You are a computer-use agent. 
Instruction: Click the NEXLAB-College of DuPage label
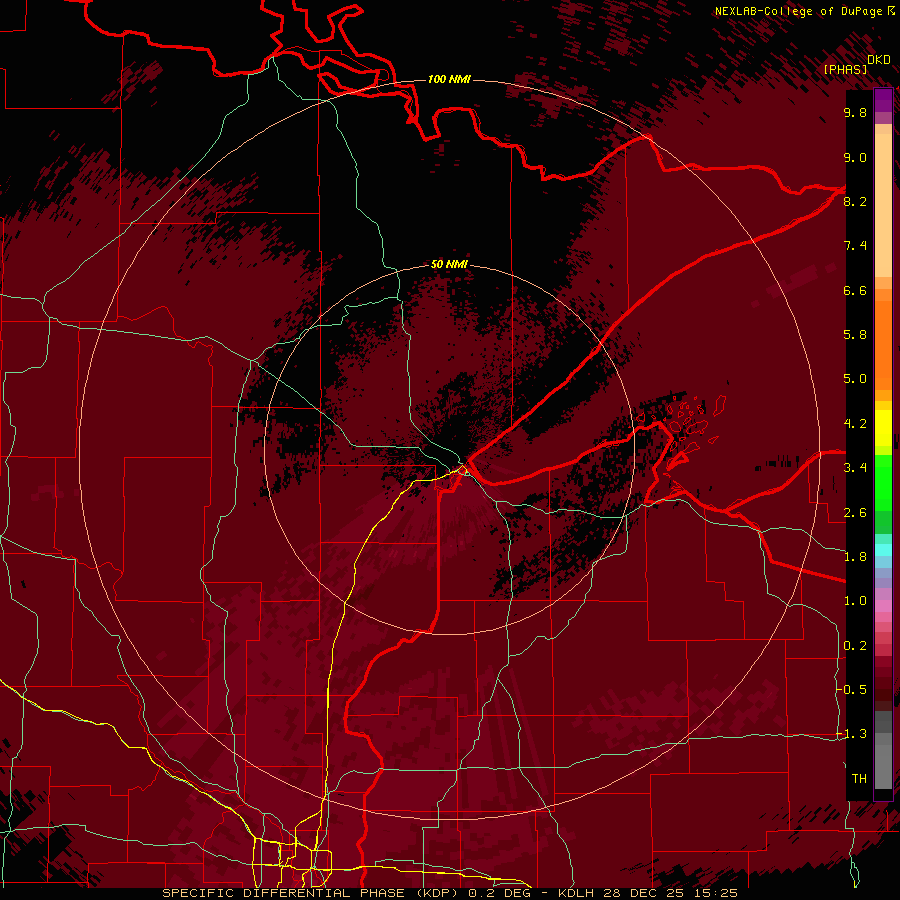pyautogui.click(x=800, y=11)
